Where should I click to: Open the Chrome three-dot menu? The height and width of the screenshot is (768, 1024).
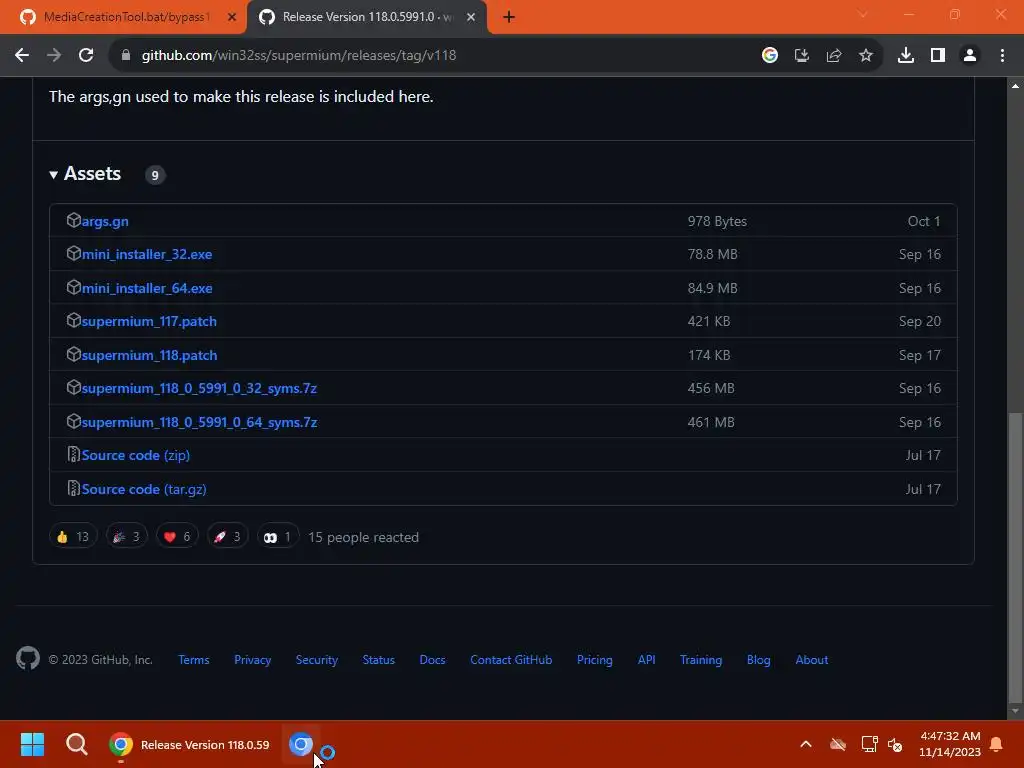1002,56
